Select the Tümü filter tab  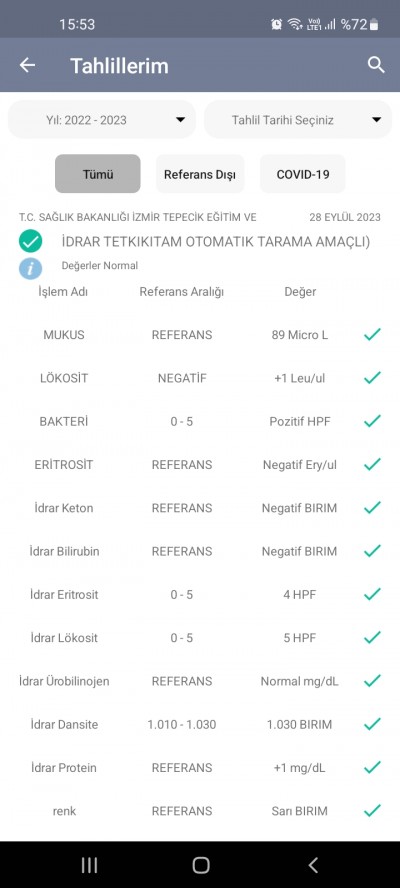97,174
